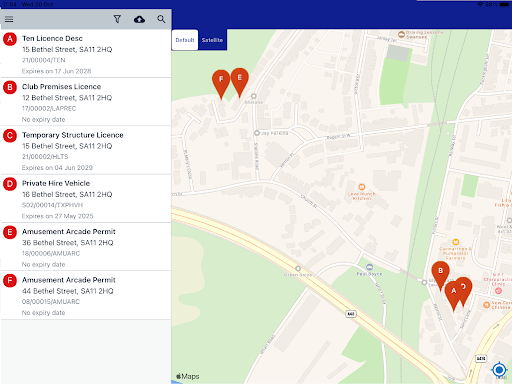This screenshot has width=512, height=384.
Task: Tap the cloud upload icon
Action: coord(139,19)
